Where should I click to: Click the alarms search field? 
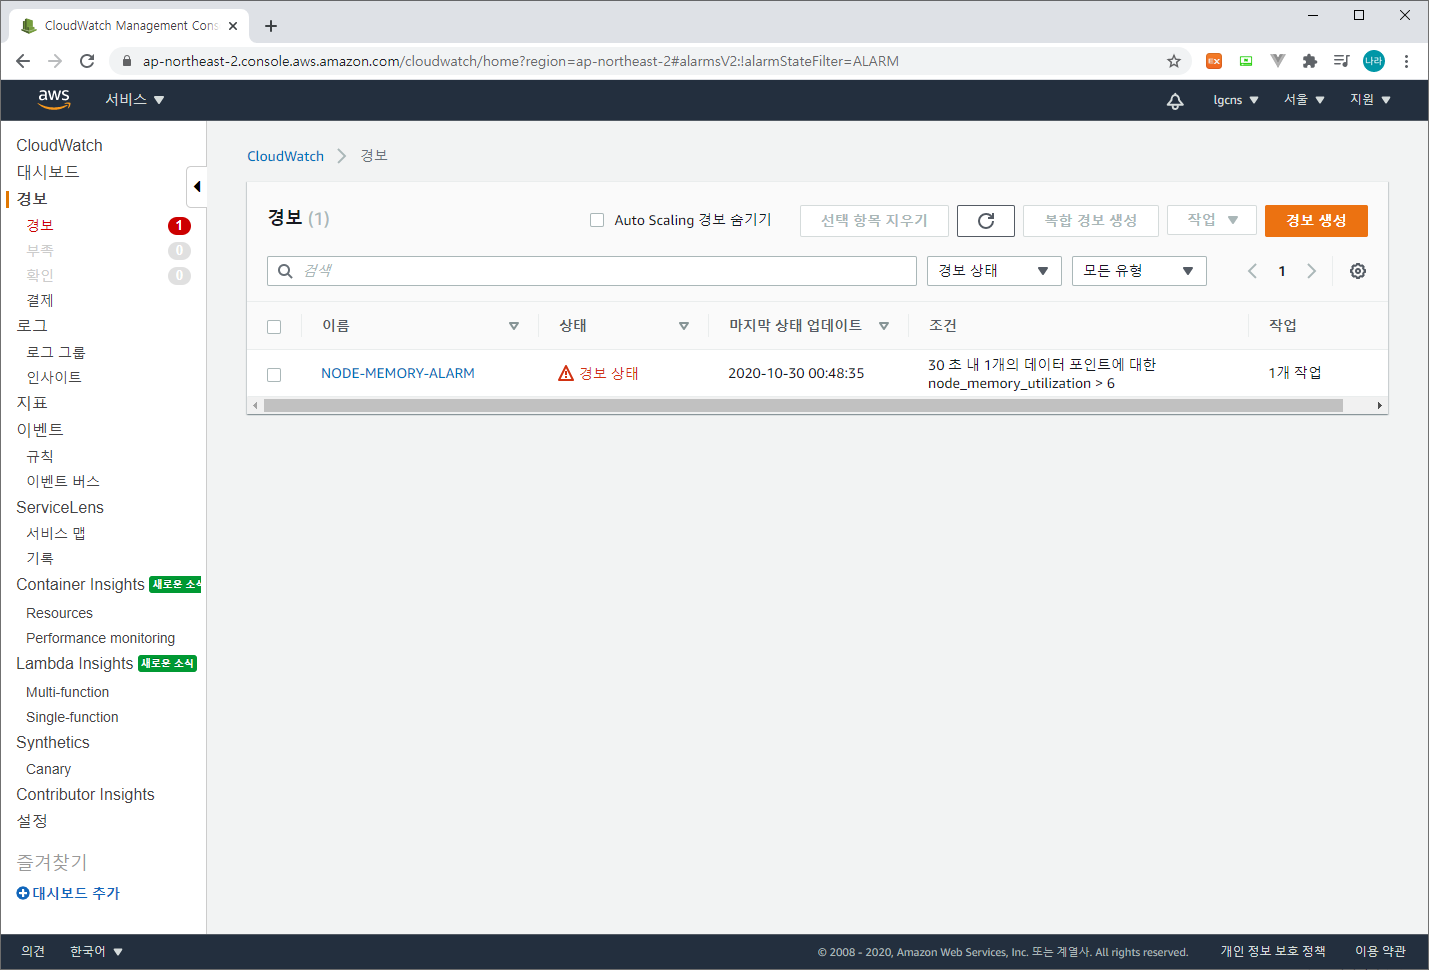pos(592,271)
